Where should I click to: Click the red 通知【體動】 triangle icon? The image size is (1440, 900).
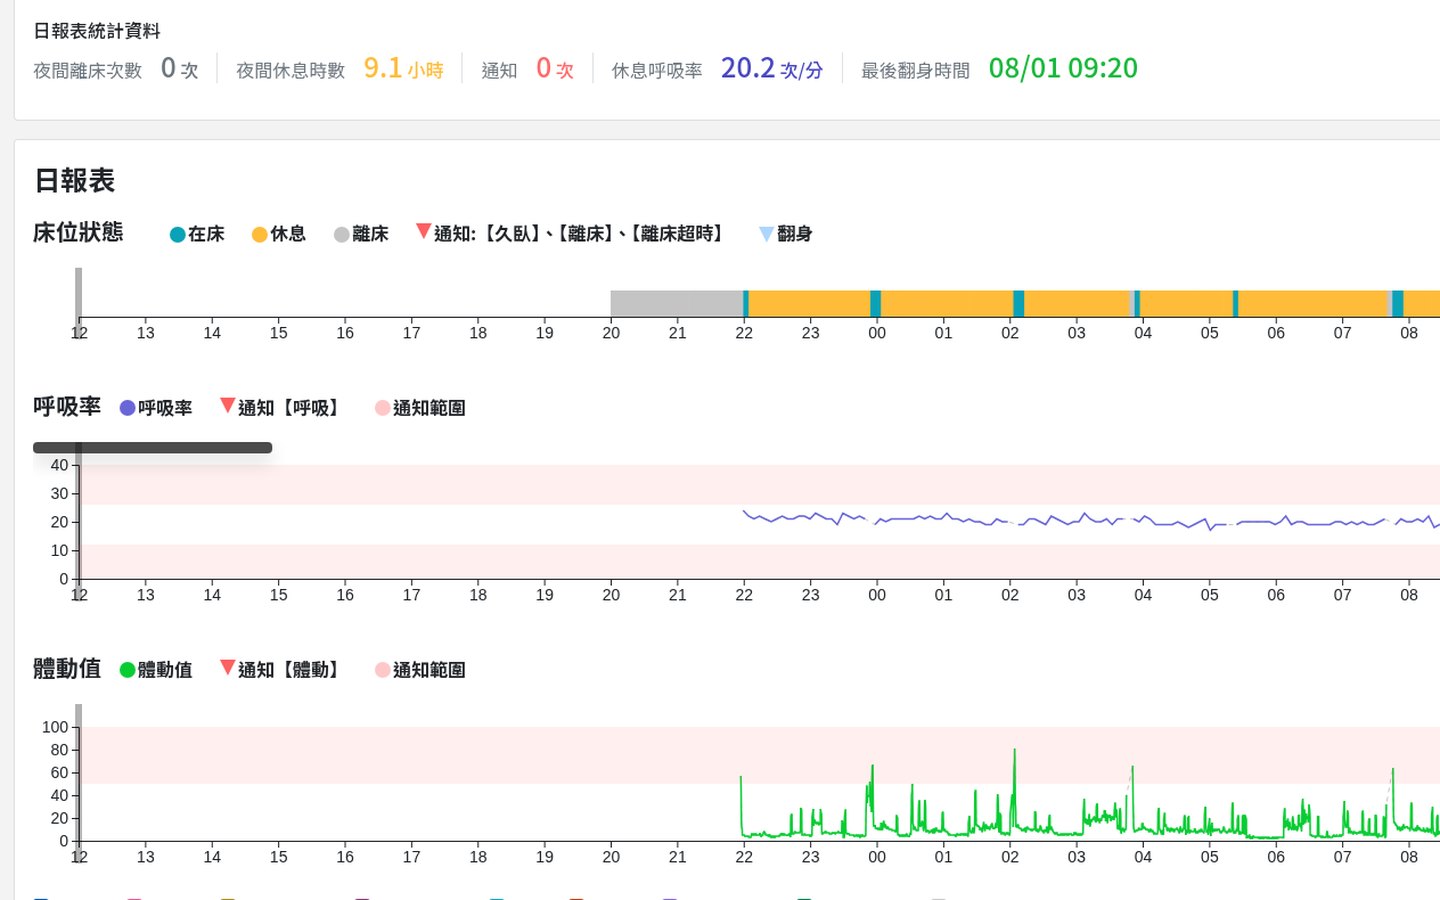(227, 668)
